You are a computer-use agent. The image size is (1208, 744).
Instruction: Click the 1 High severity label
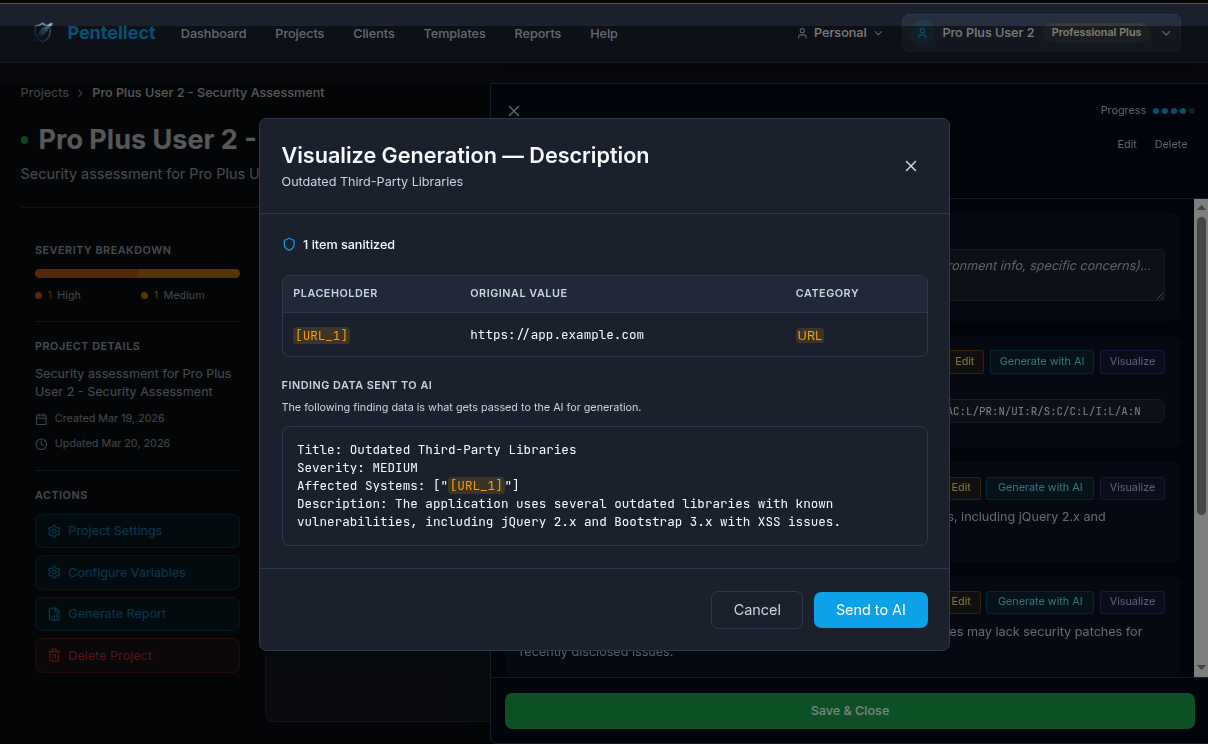pyautogui.click(x=58, y=295)
